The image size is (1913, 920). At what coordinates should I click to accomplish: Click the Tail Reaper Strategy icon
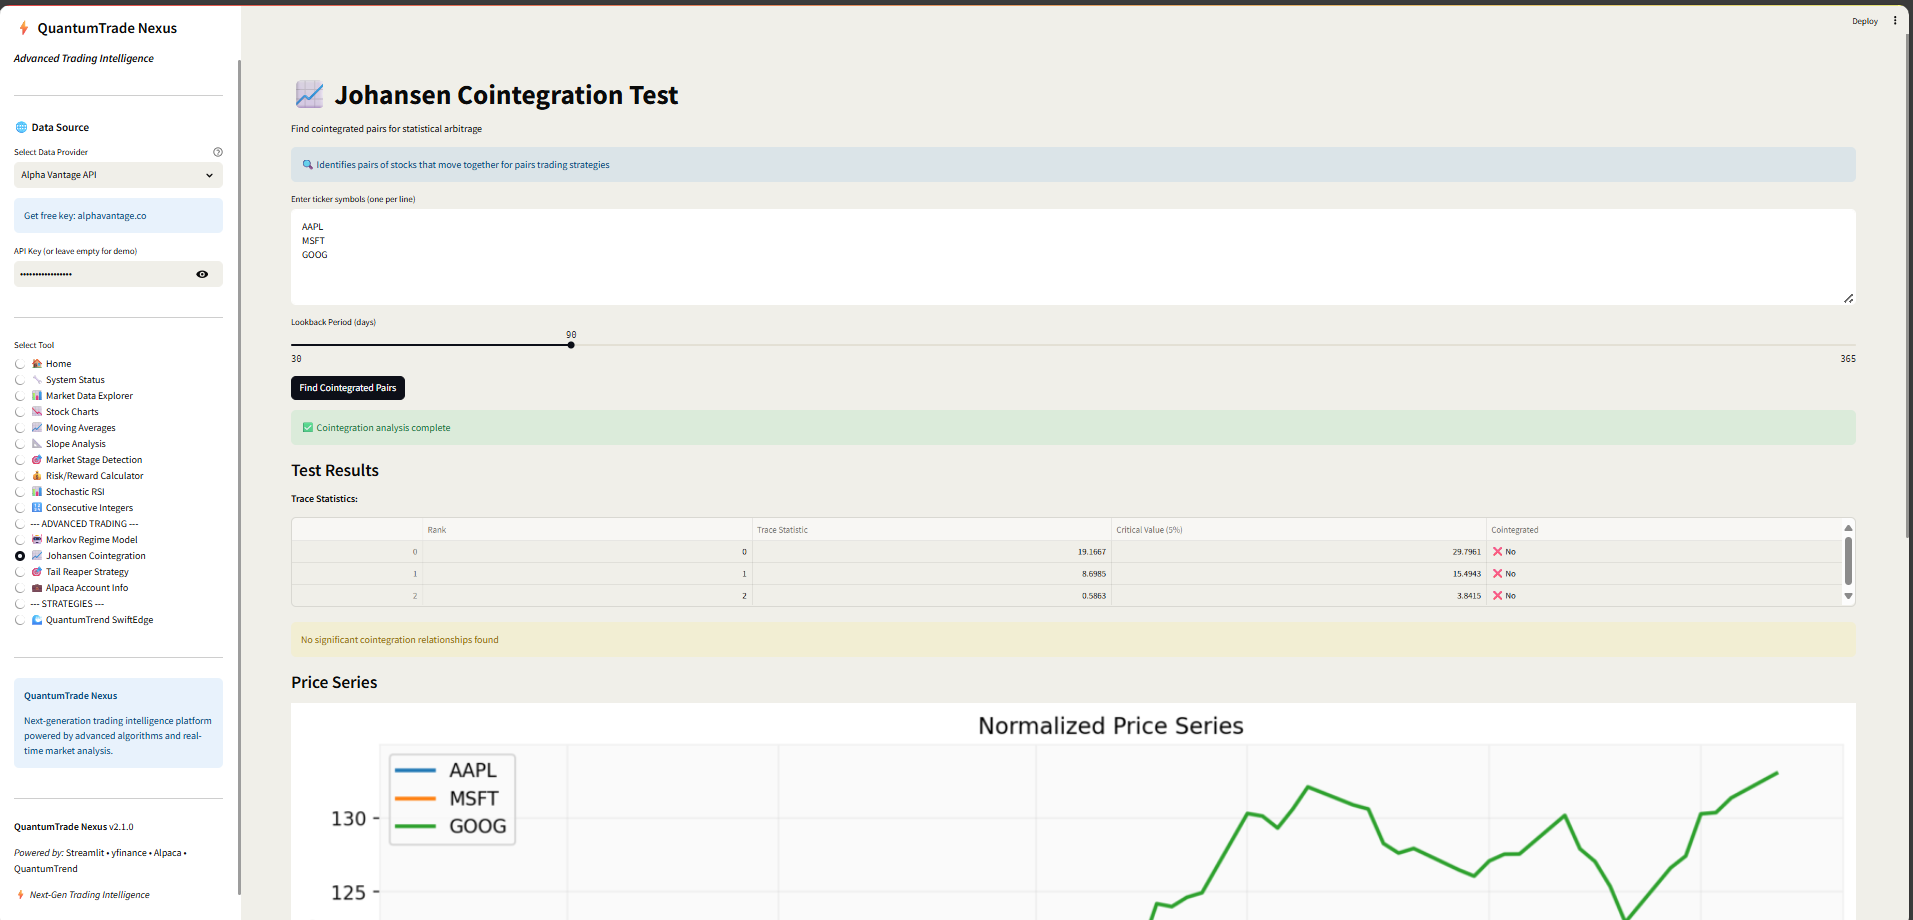[x=37, y=572]
